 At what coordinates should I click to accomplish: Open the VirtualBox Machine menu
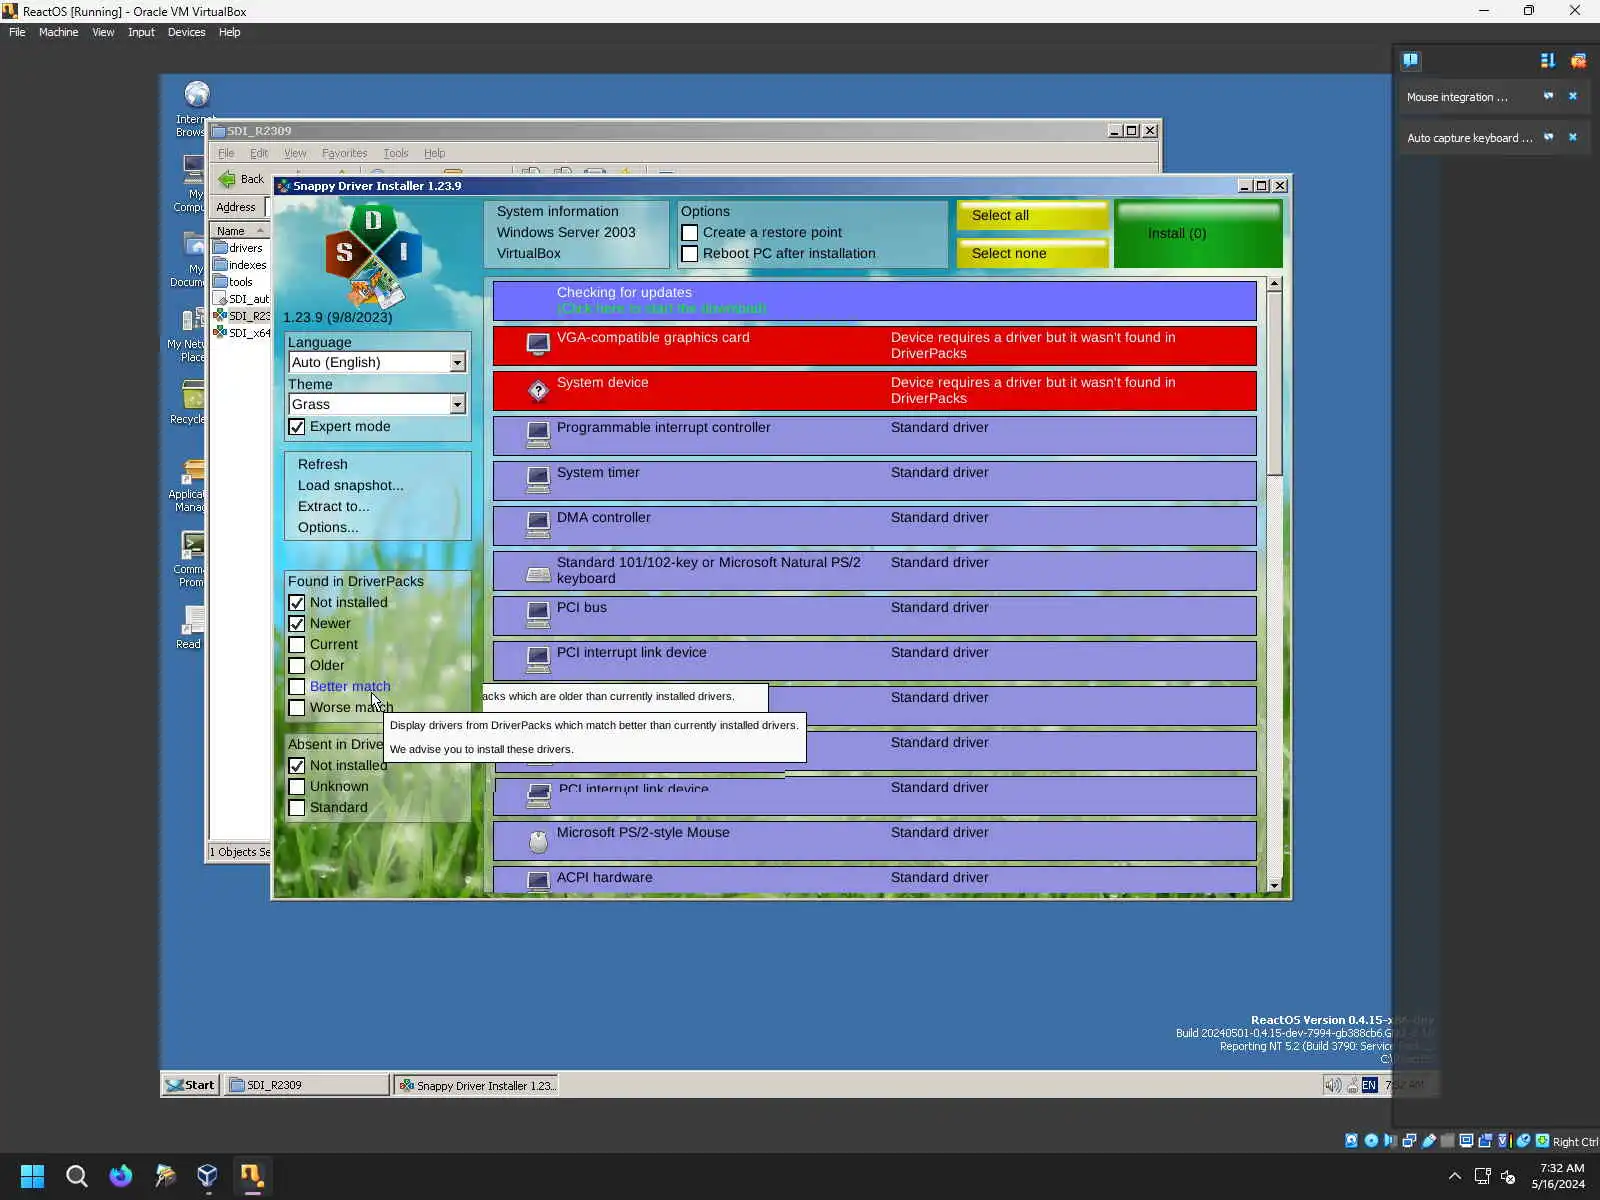click(58, 32)
